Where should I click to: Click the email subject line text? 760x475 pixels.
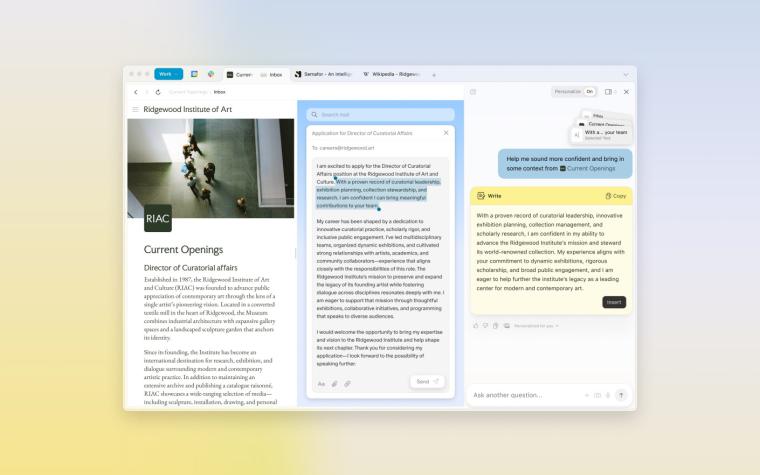362,133
